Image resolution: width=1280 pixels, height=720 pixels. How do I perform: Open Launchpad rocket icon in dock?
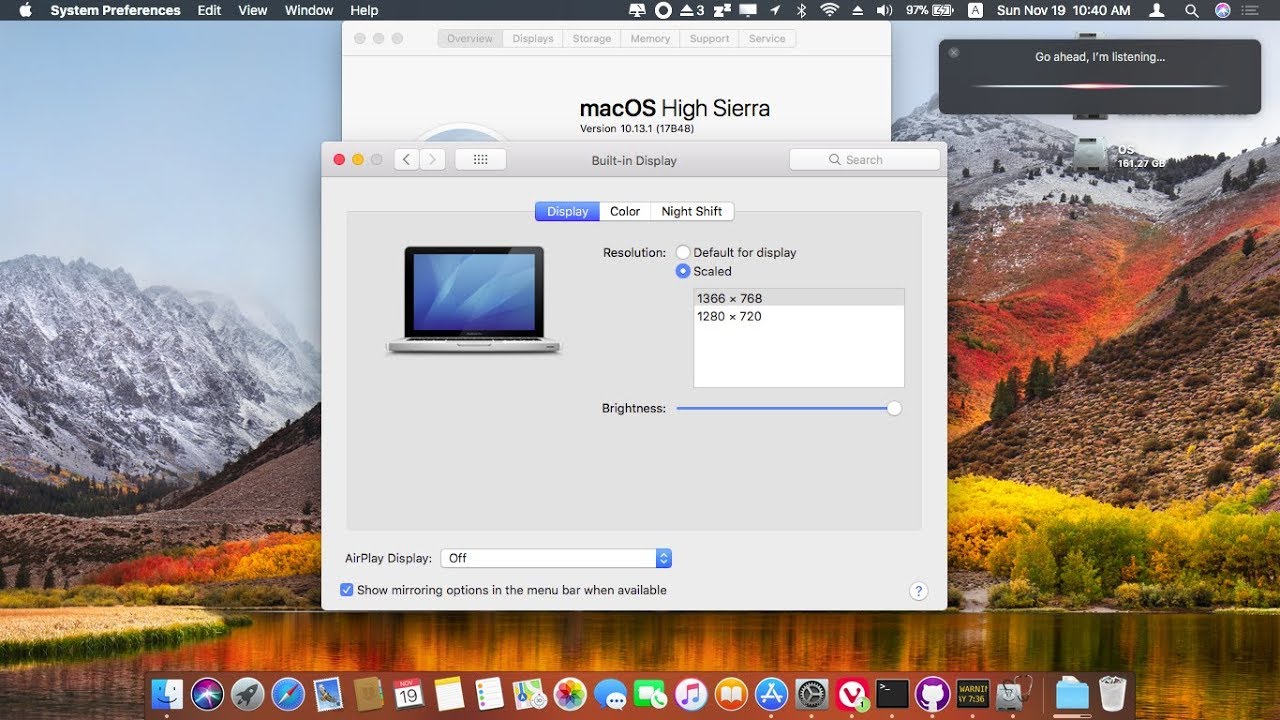(247, 693)
